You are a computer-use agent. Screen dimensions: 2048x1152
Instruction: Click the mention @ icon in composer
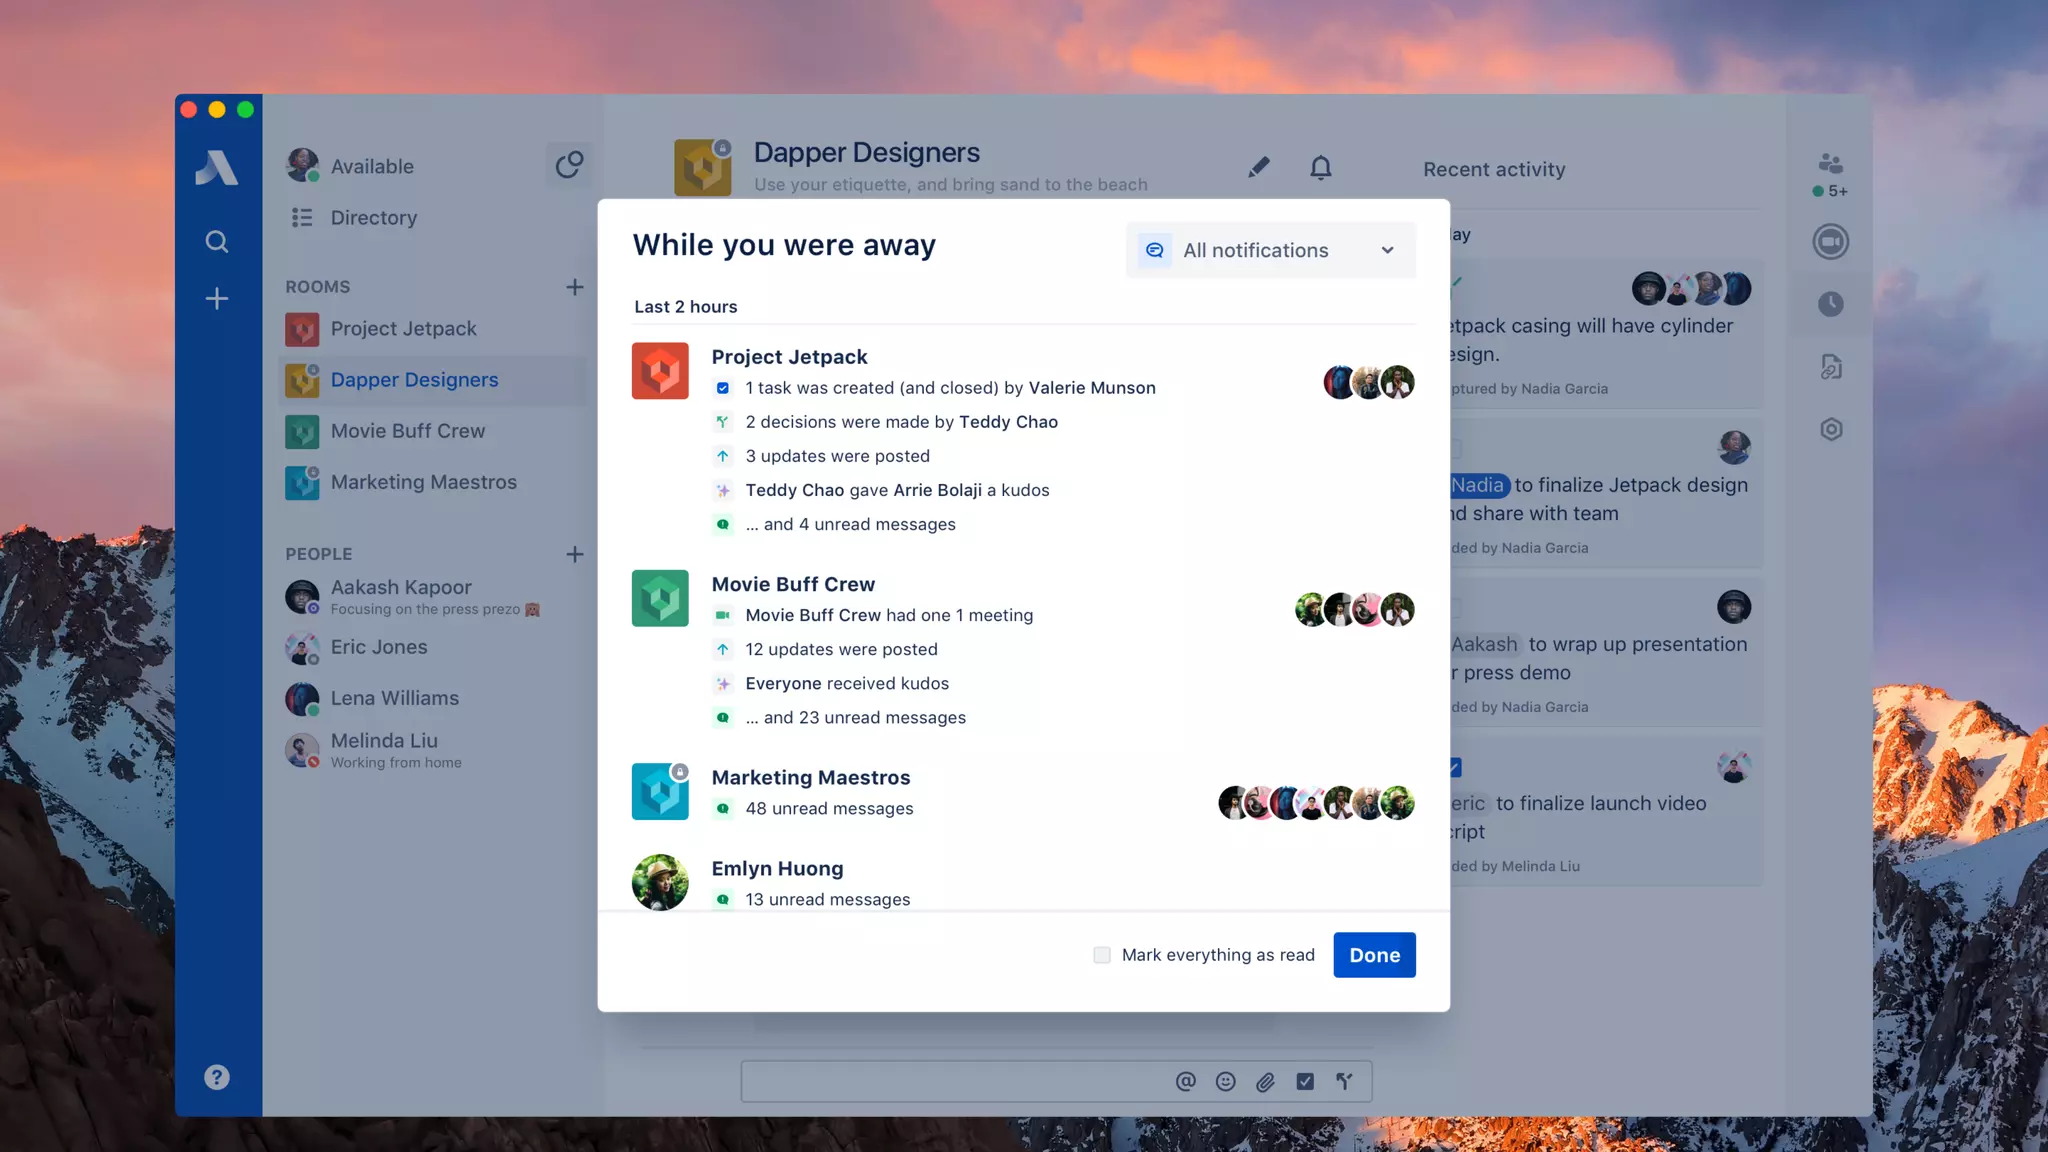[x=1185, y=1081]
